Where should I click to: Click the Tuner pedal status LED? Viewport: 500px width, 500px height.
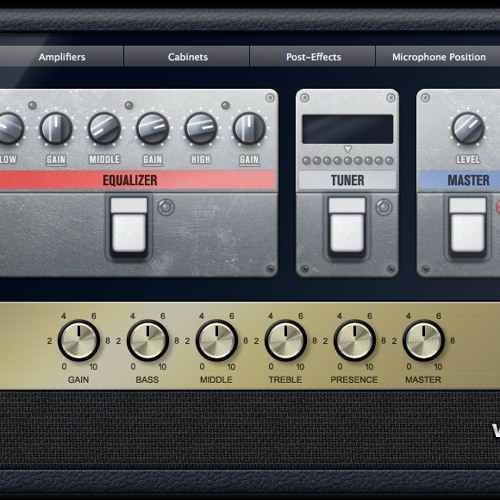pyautogui.click(x=384, y=207)
